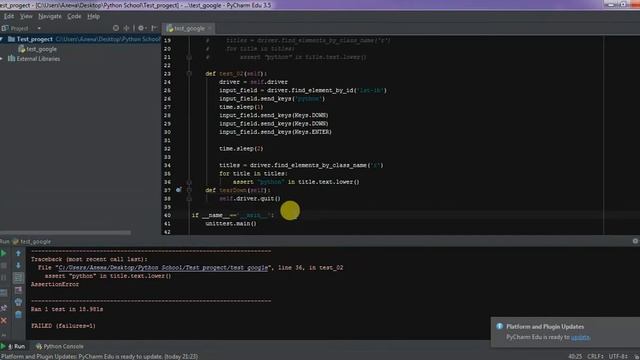Click the print icon in Run console
Viewport: 640px width, 360px height.
click(18, 302)
